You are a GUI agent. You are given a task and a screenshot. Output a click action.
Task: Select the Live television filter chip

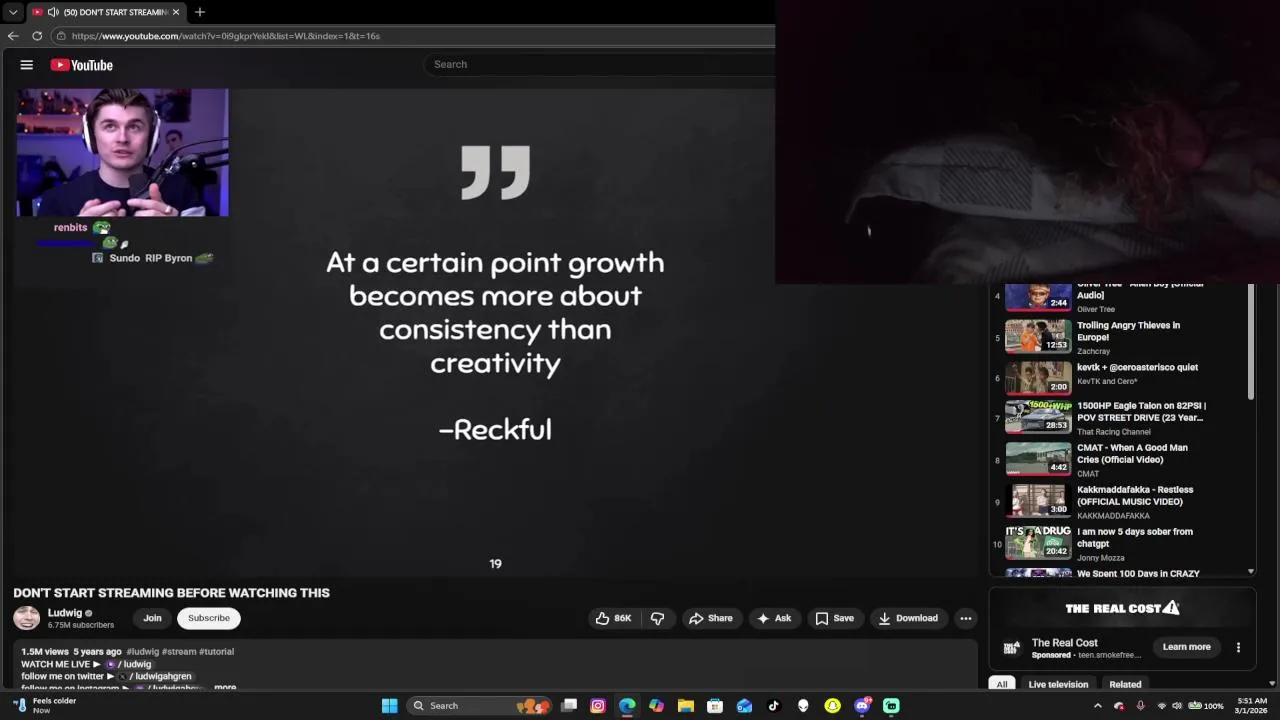click(1058, 684)
